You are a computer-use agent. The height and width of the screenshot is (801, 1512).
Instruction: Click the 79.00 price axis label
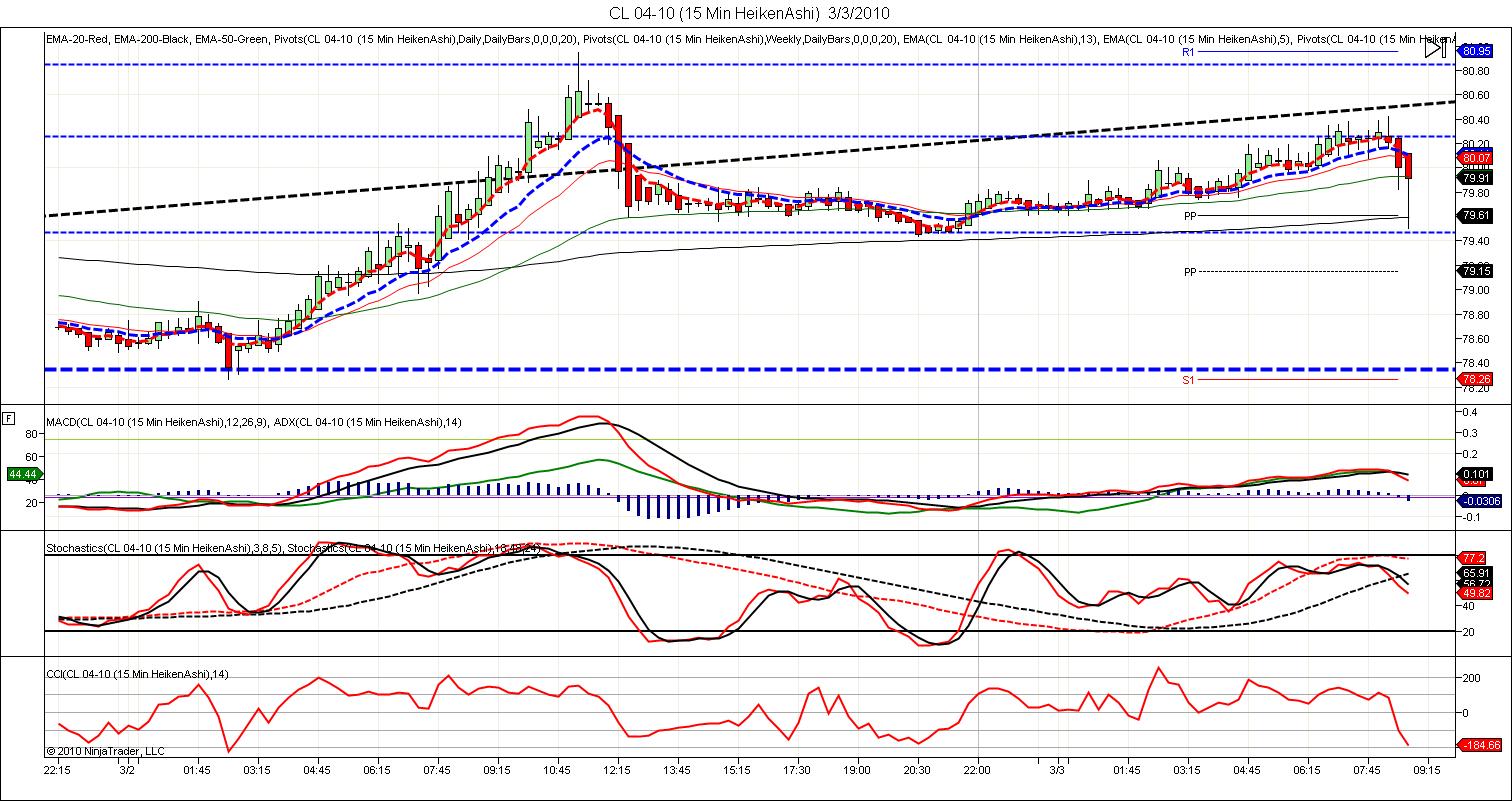point(1476,290)
